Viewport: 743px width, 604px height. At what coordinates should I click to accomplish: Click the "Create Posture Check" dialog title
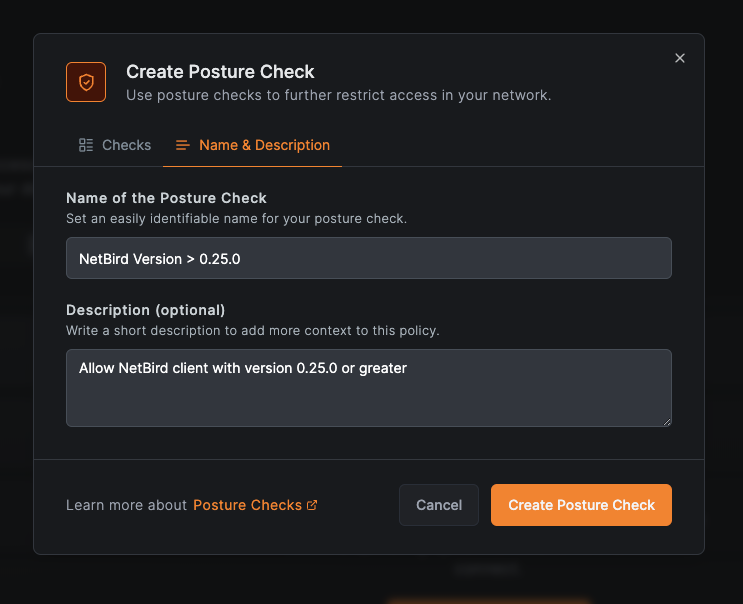(220, 72)
